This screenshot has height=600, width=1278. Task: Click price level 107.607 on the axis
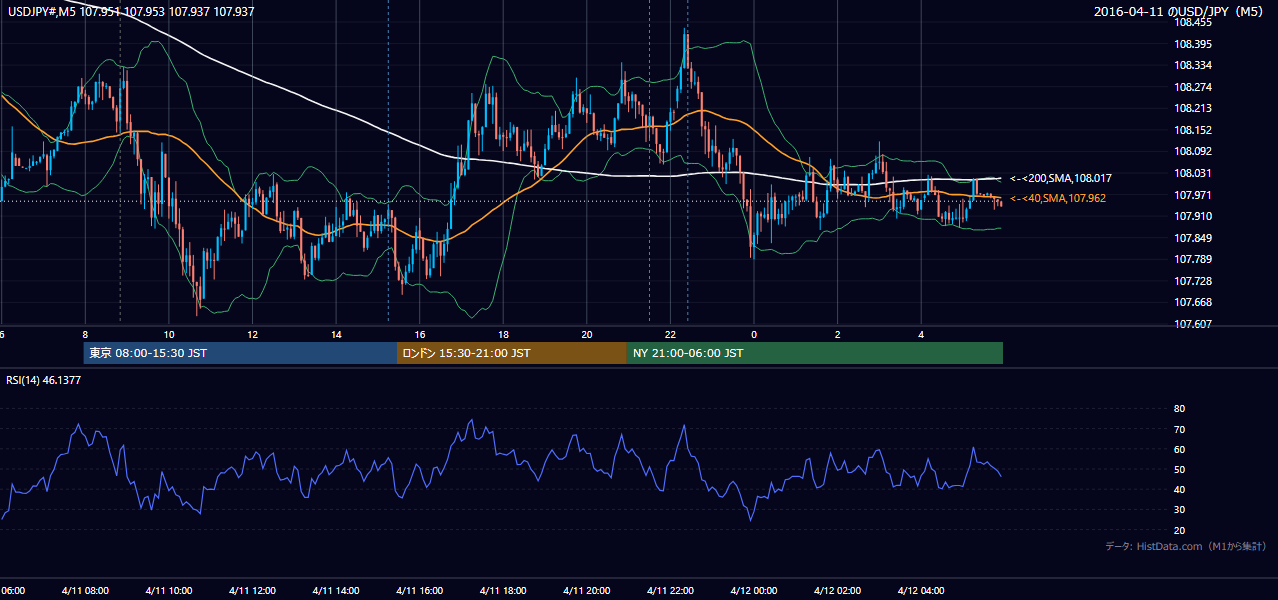1193,324
